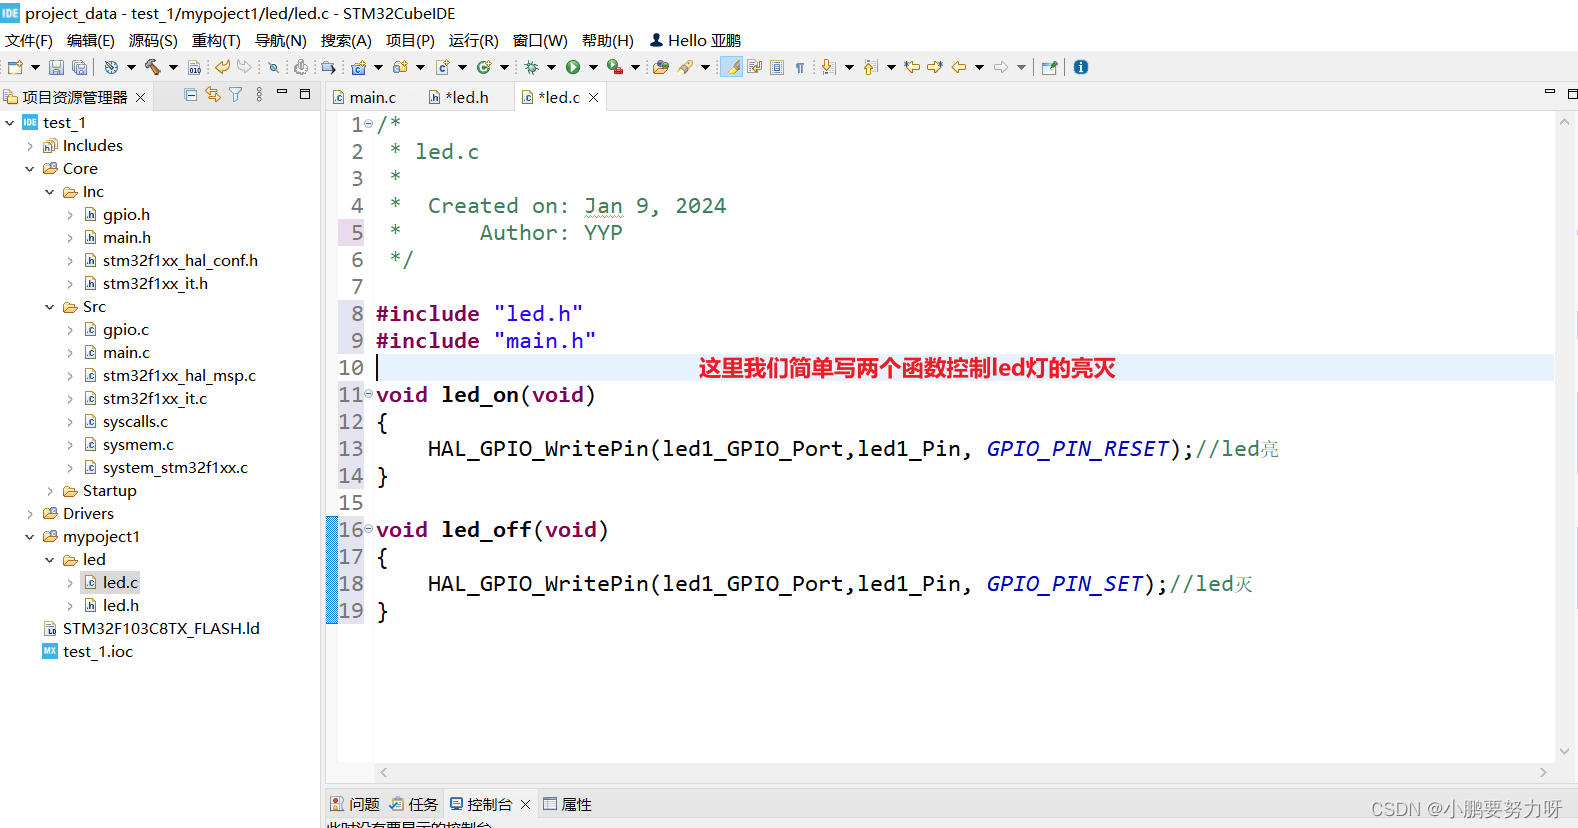
Task: Toggle Block Selection Mode icon
Action: tap(777, 67)
